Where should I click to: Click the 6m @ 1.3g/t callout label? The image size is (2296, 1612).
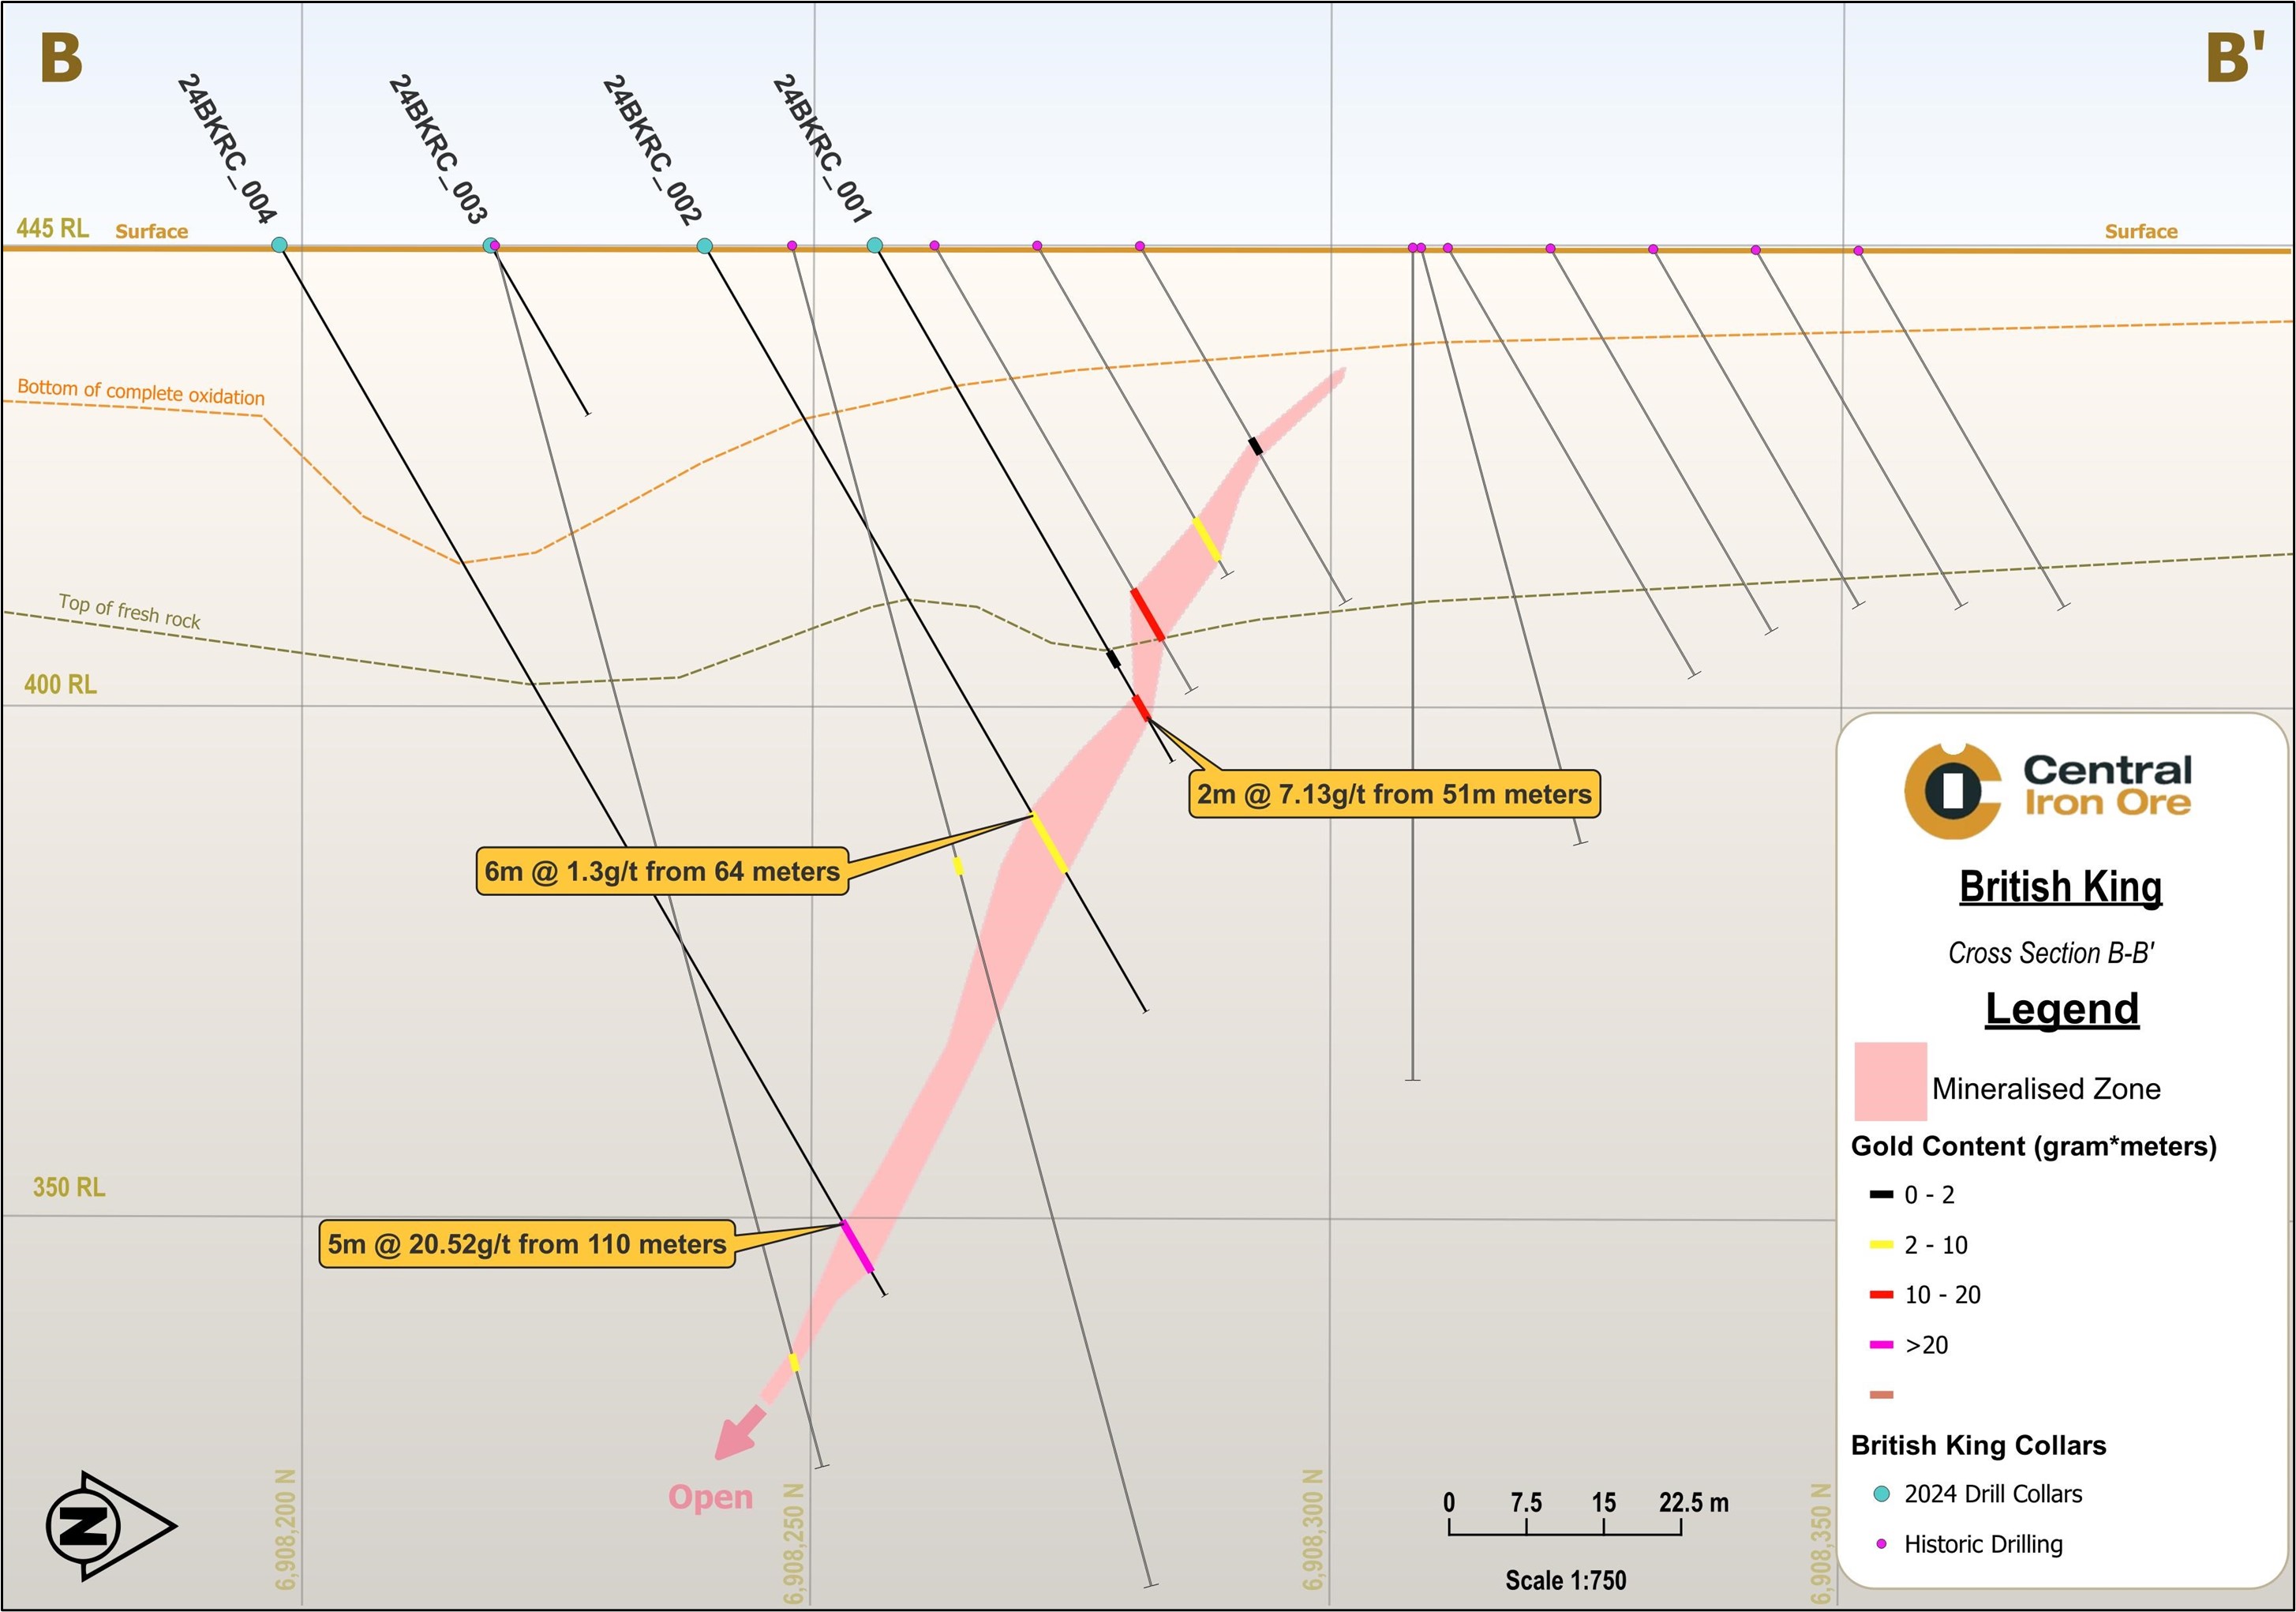point(662,871)
